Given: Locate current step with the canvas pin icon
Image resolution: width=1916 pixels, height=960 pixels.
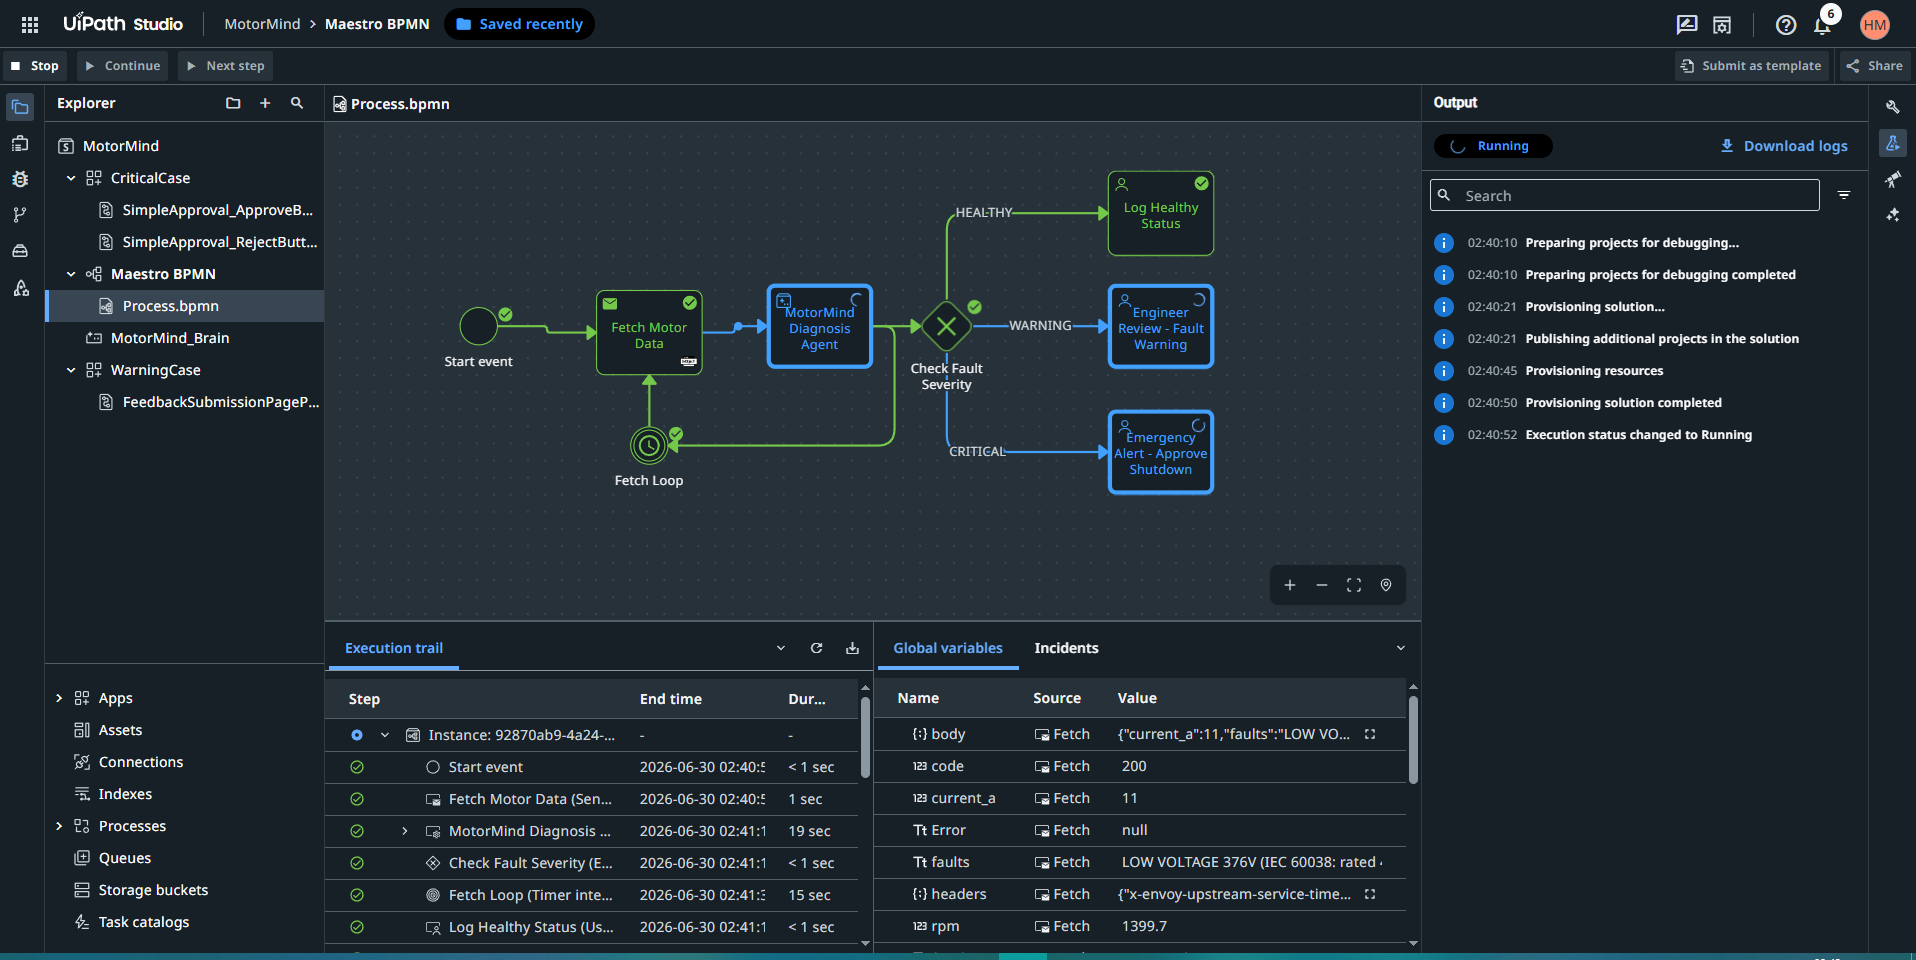Looking at the screenshot, I should pos(1386,585).
